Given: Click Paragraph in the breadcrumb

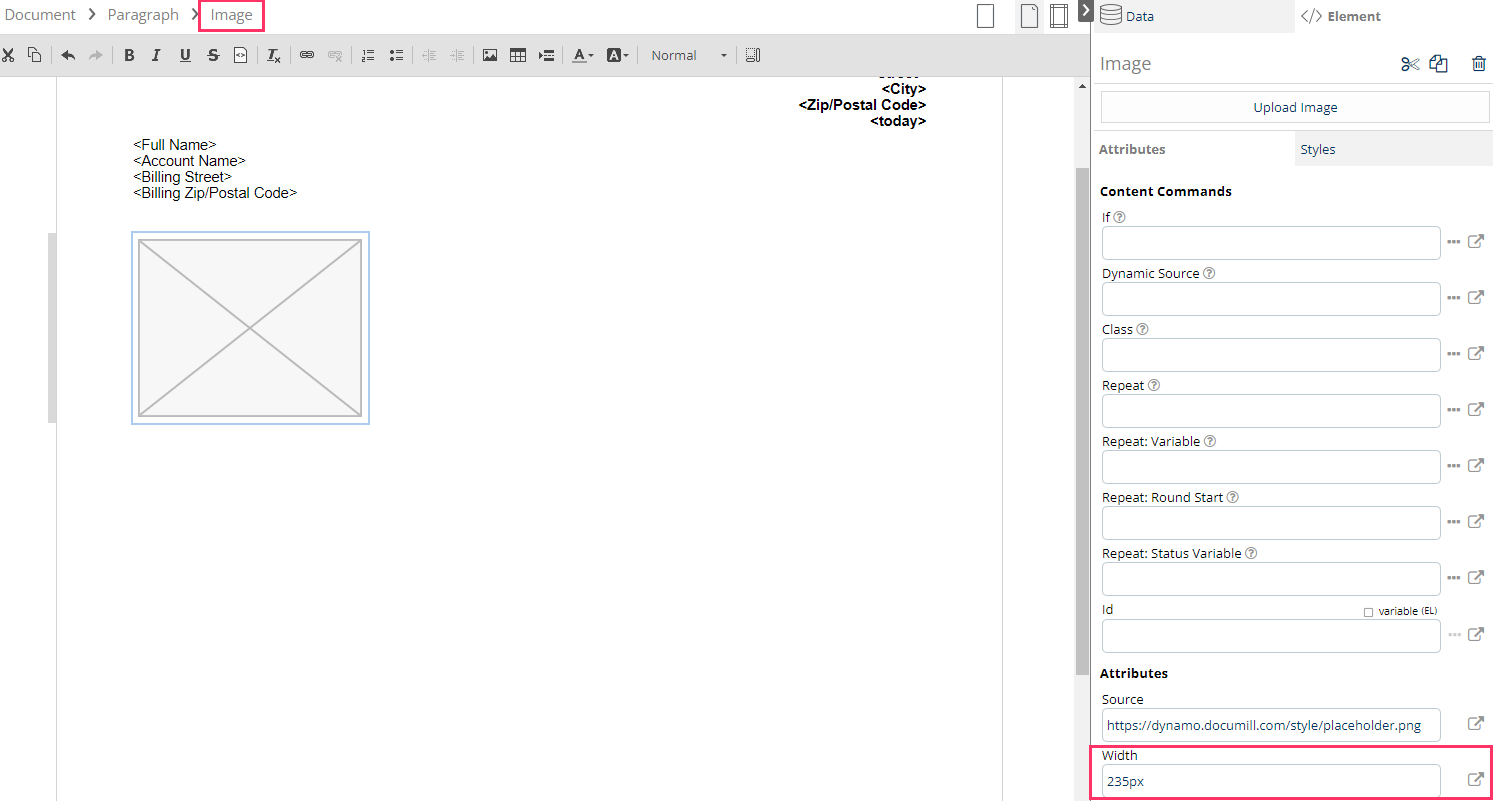Looking at the screenshot, I should coord(143,15).
